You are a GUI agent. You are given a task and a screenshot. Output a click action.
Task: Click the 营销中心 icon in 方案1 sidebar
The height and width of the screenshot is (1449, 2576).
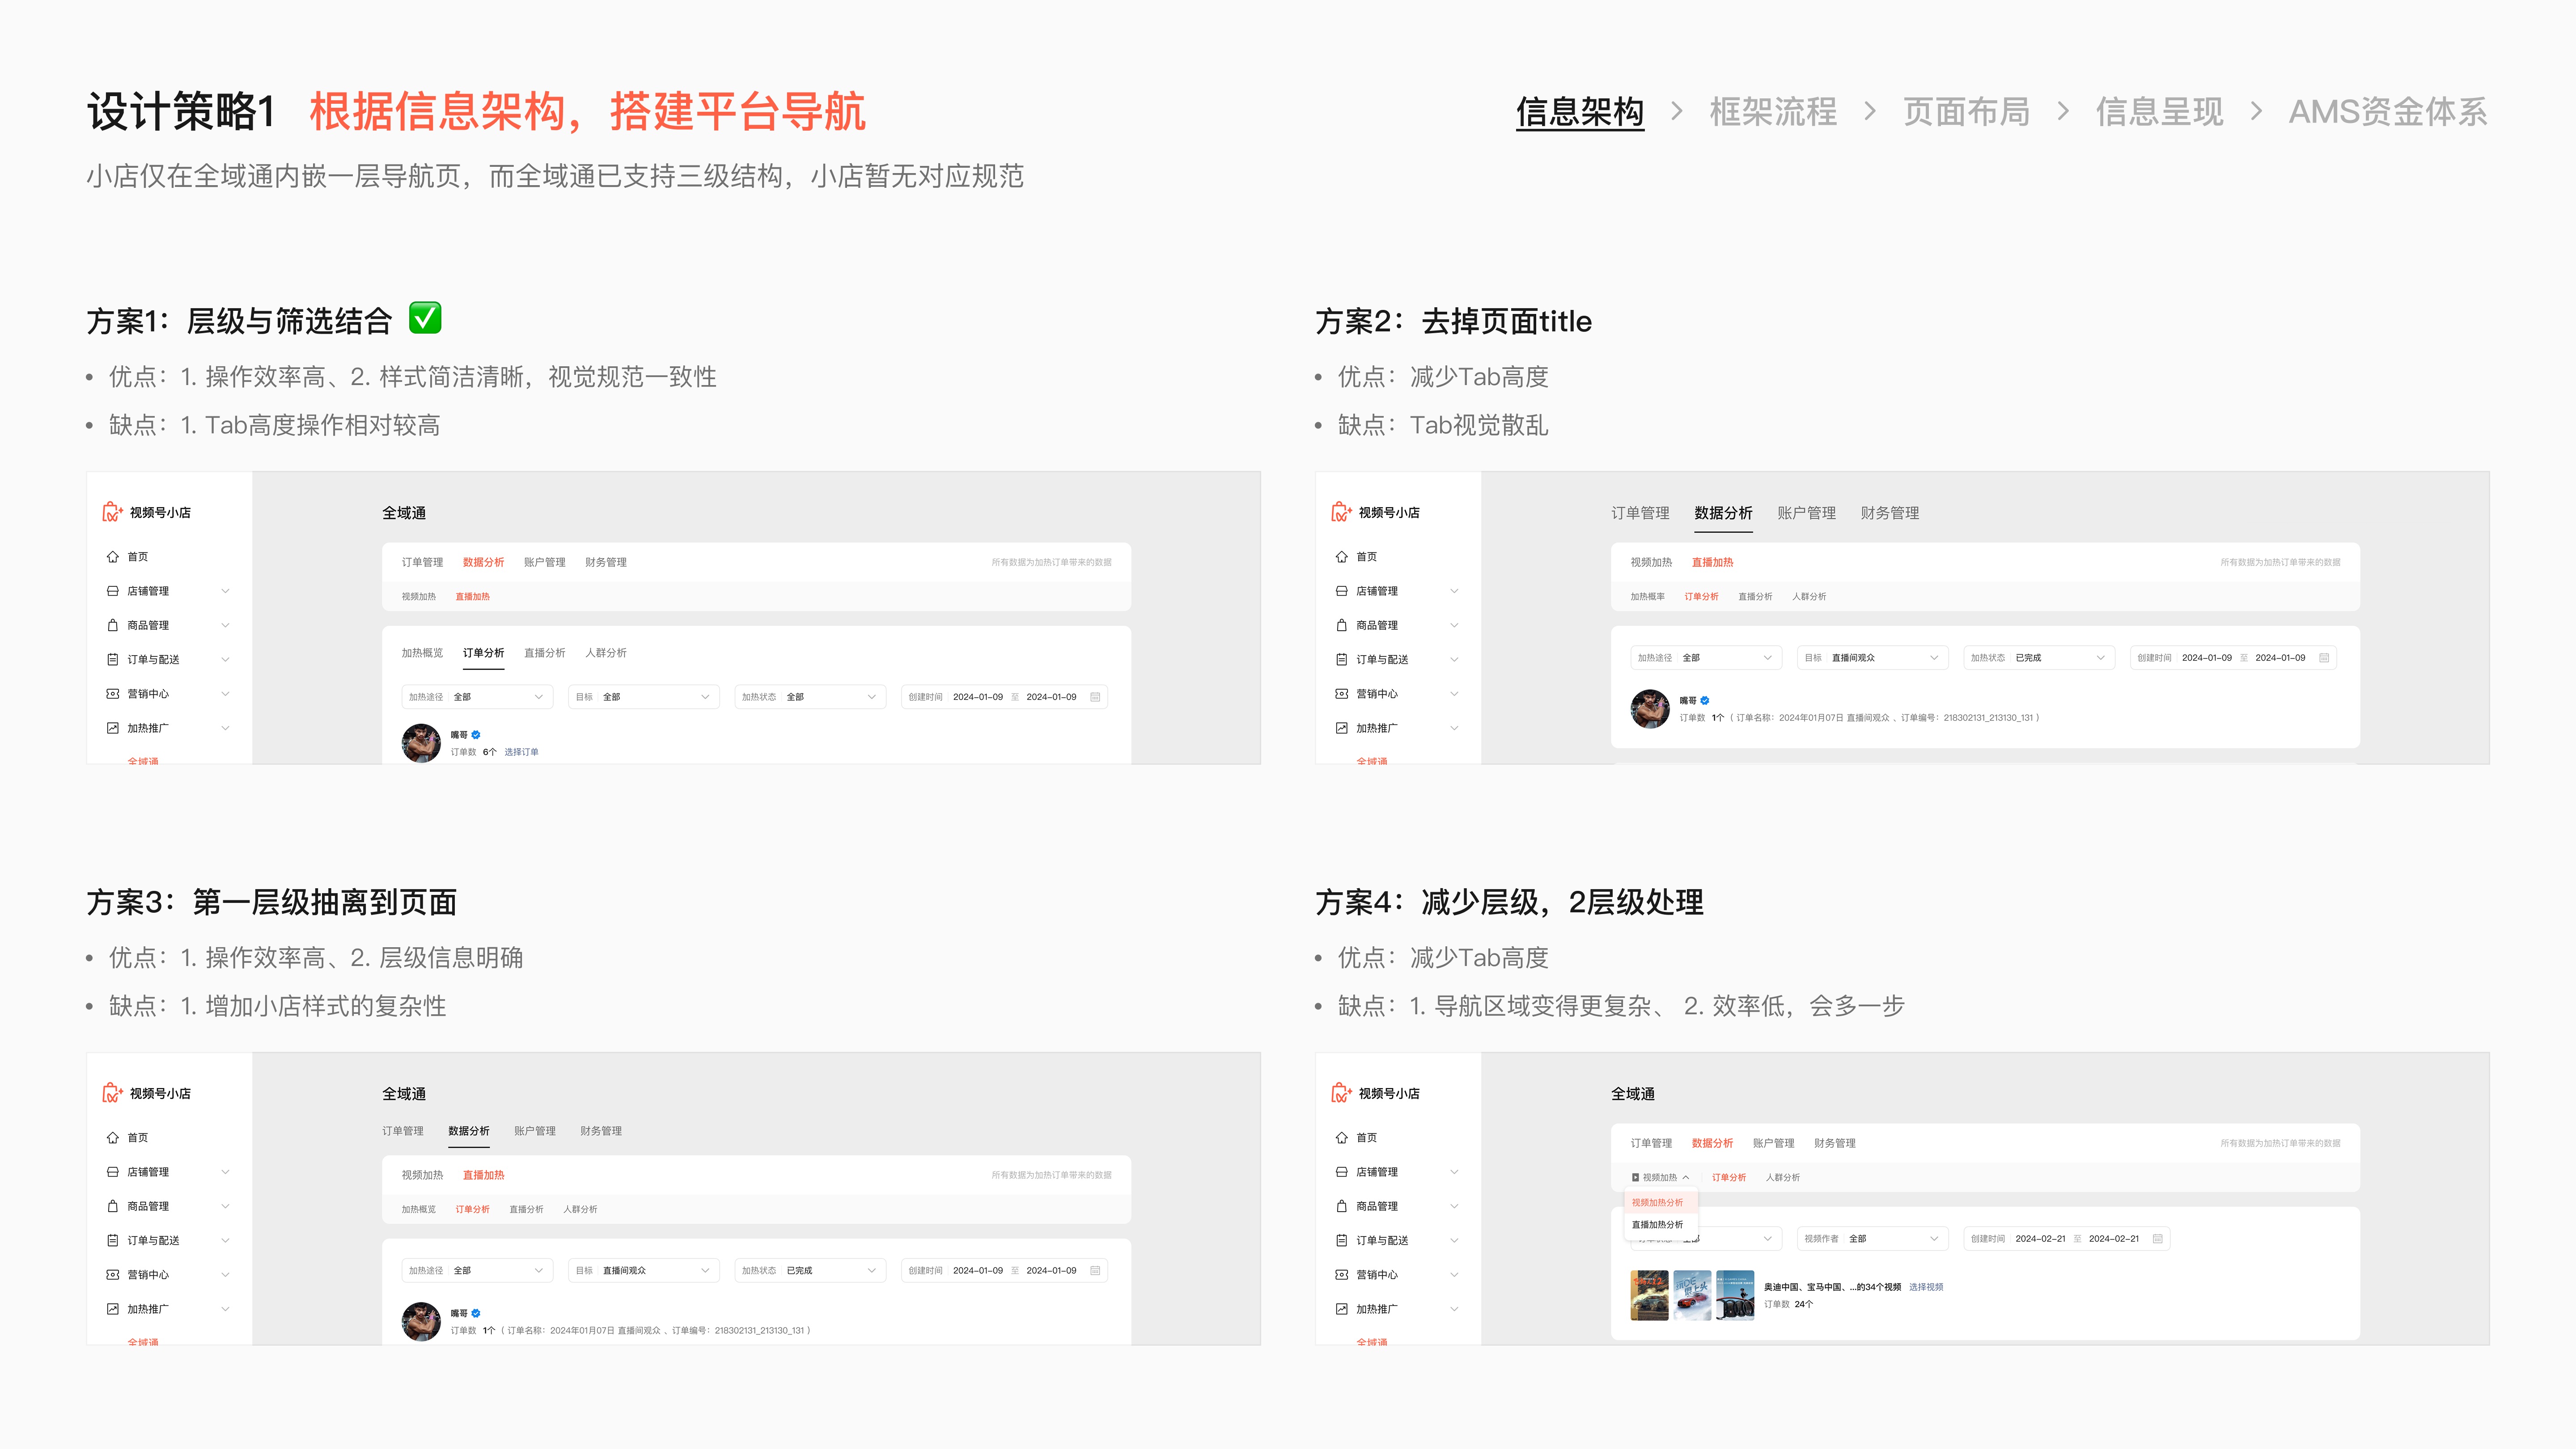[113, 693]
